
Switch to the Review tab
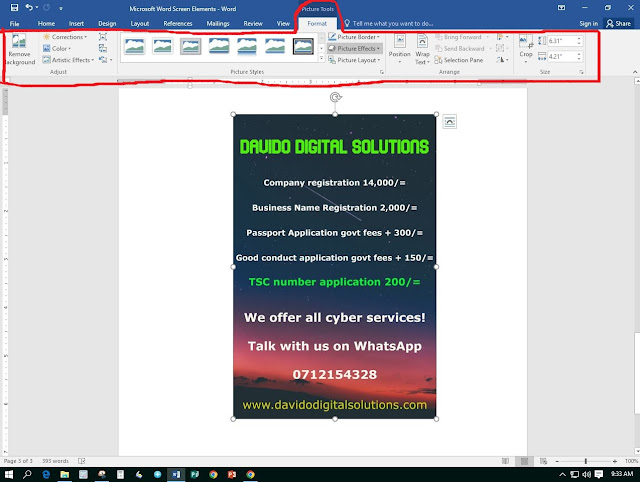tap(253, 24)
